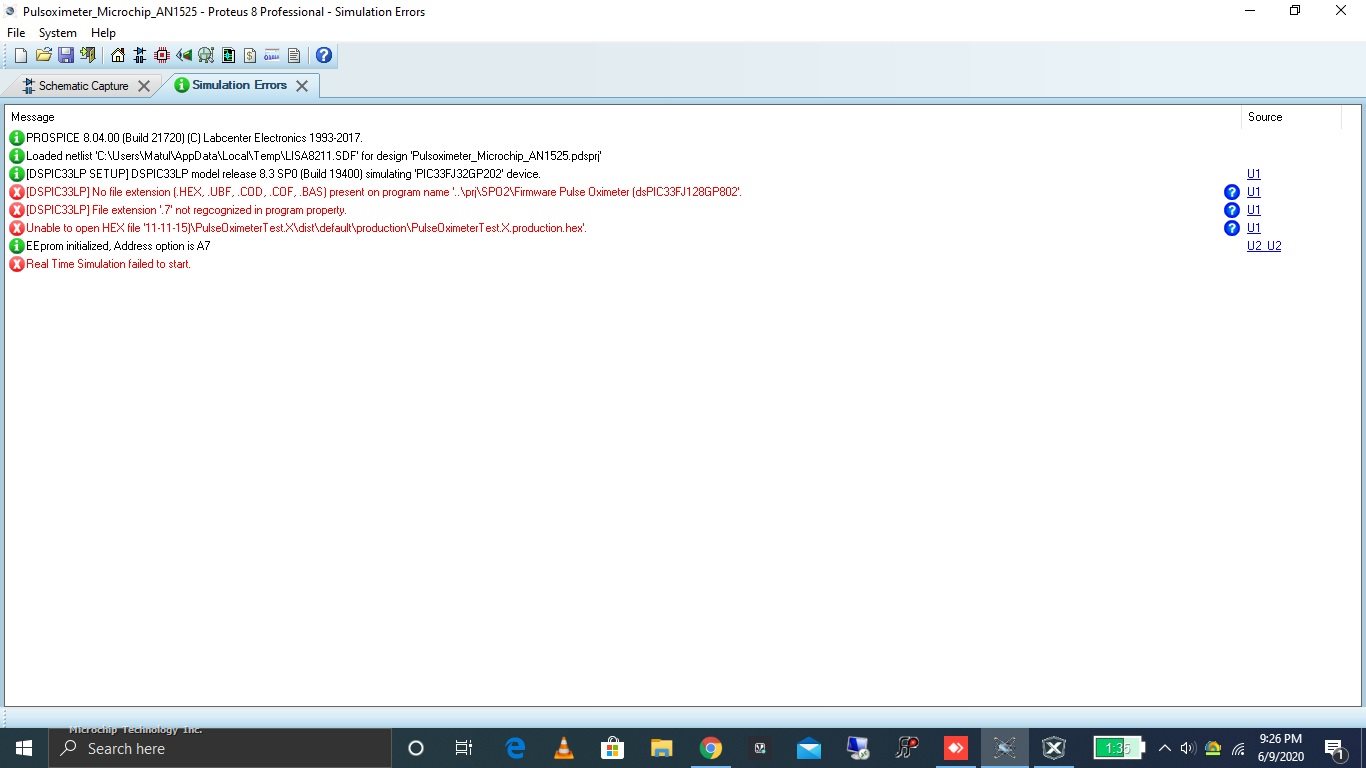Open PCB Layout red chip icon

(162, 55)
